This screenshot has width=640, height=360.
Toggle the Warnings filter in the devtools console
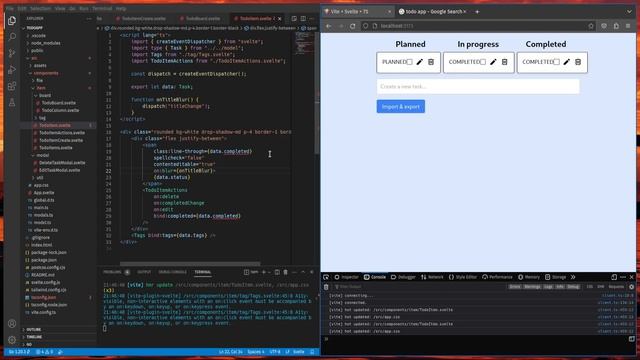point(532,287)
